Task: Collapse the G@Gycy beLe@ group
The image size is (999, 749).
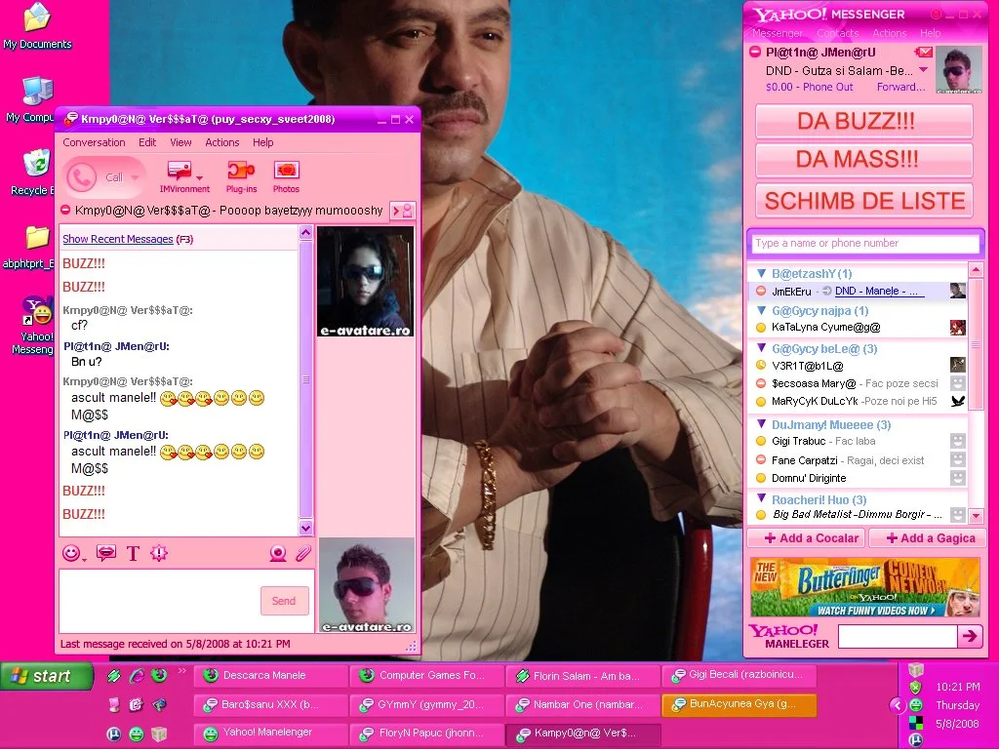Action: click(x=761, y=348)
